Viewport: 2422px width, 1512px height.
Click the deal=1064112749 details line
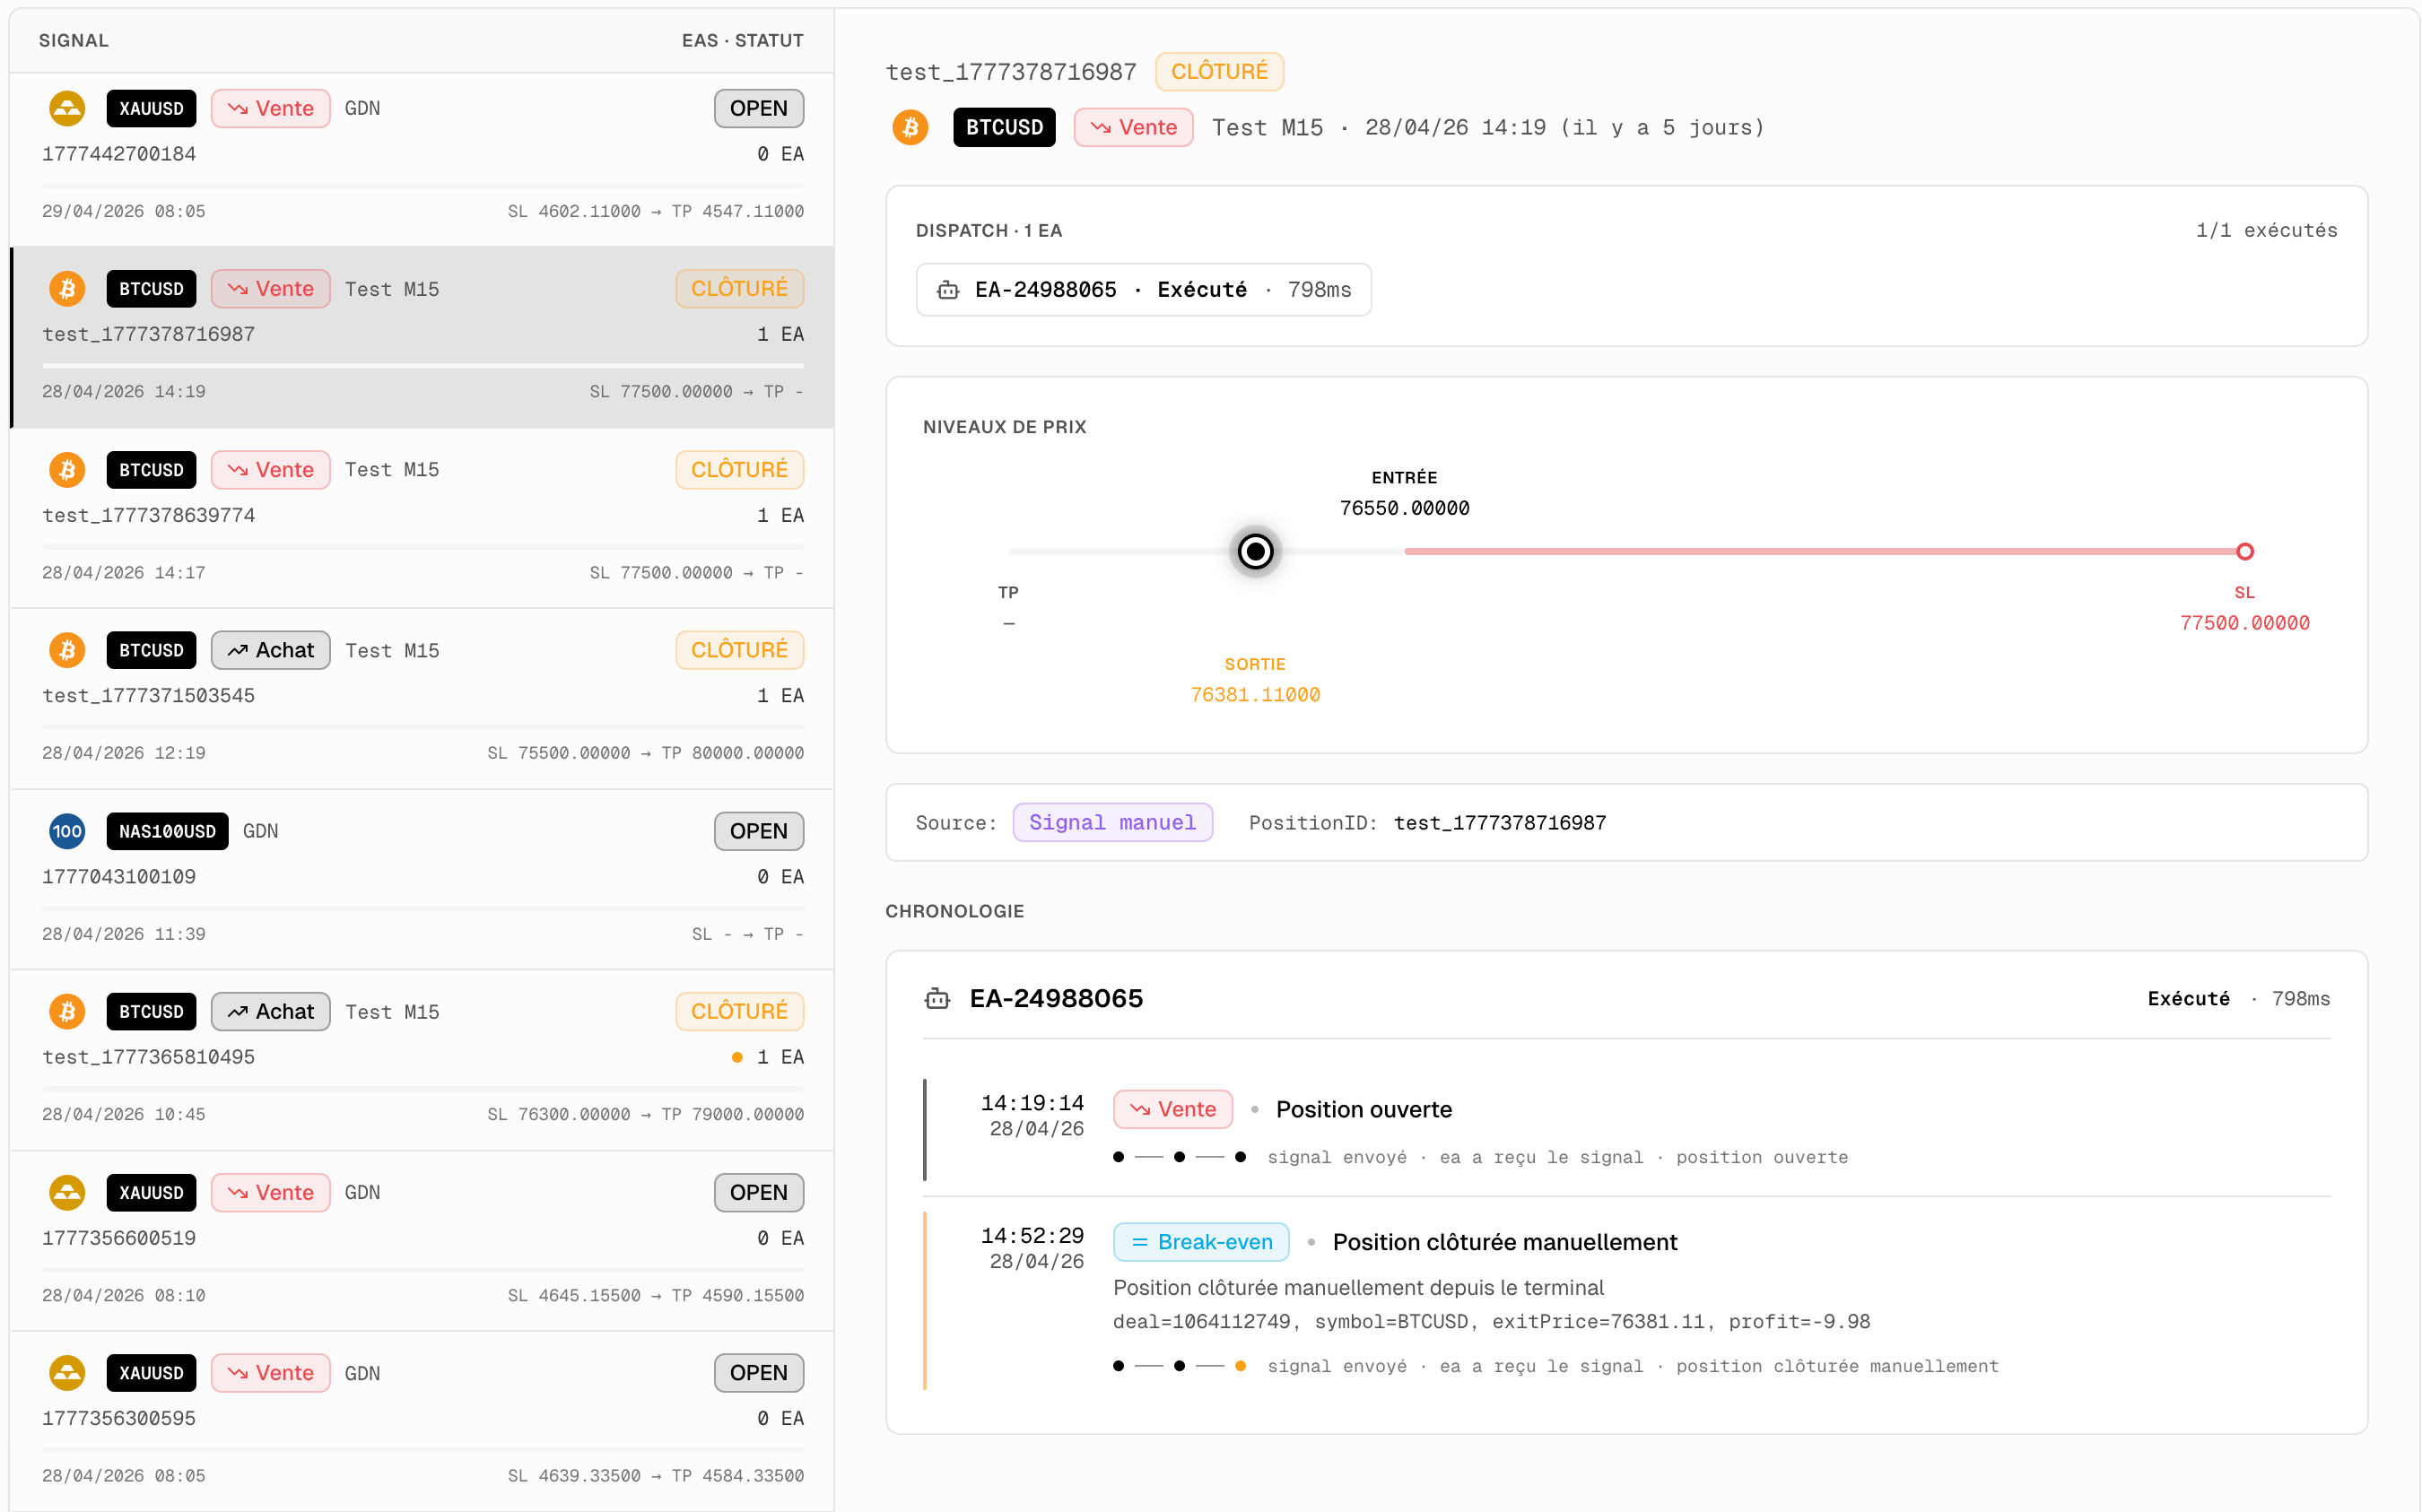(1491, 1322)
